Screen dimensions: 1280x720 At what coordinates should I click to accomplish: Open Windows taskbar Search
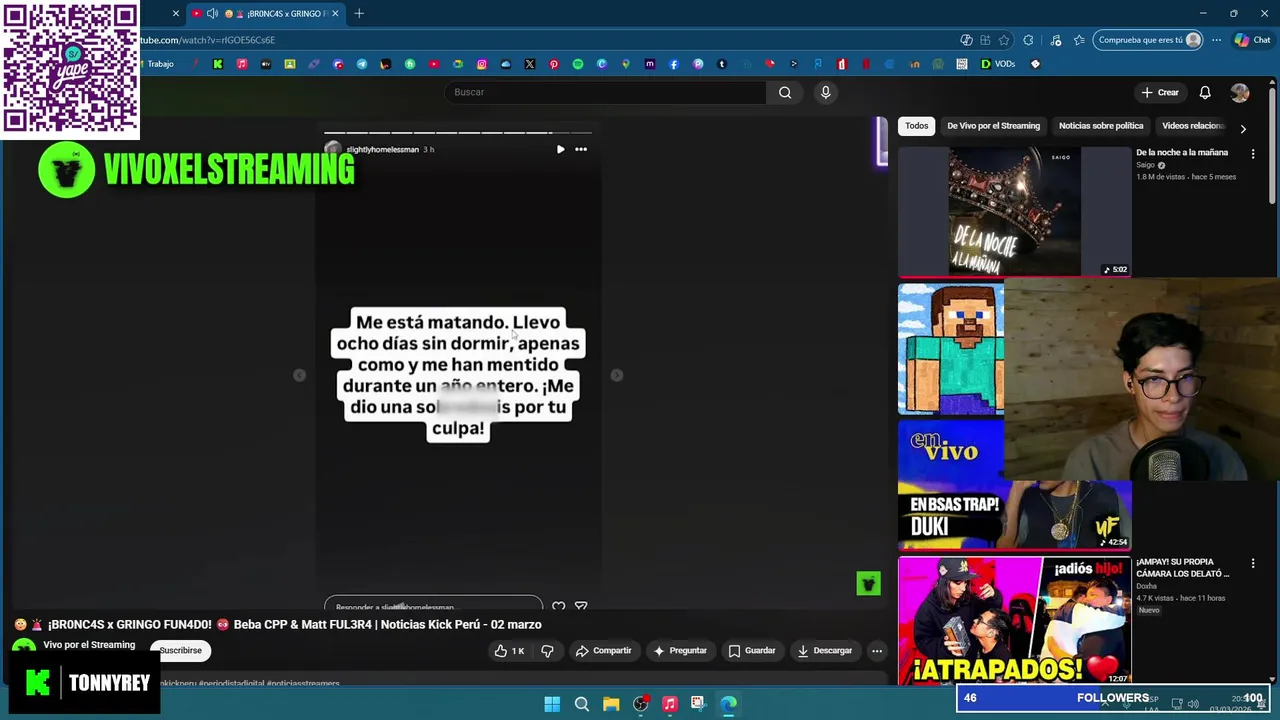point(581,704)
